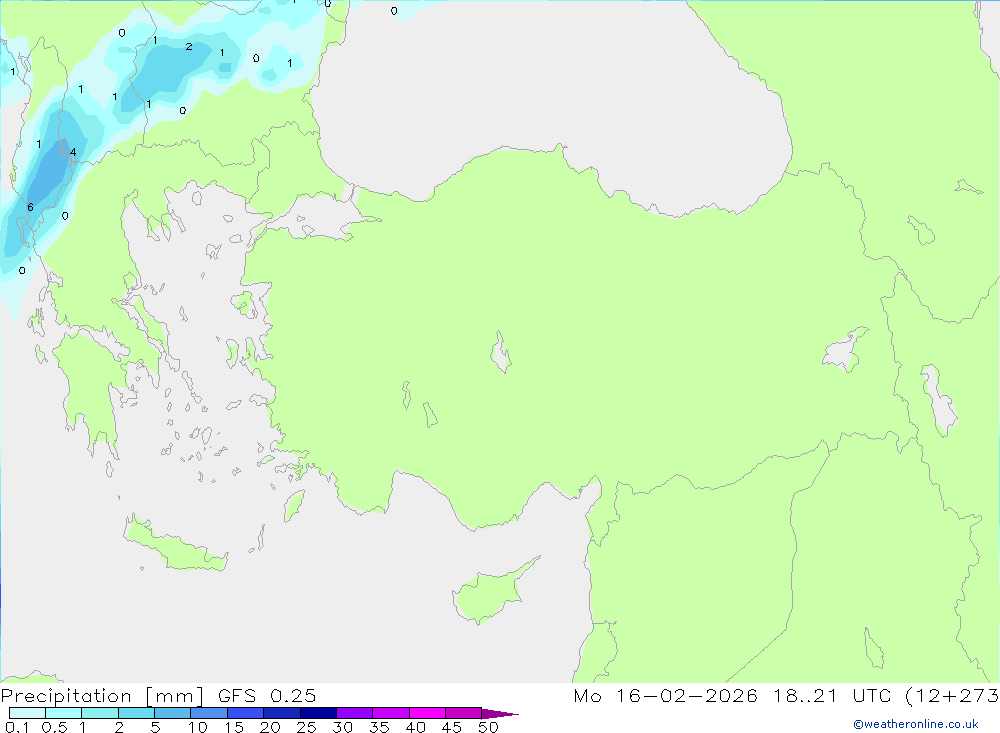
Task: Click the purple arrow tip above 50 mm
Action: [500, 714]
